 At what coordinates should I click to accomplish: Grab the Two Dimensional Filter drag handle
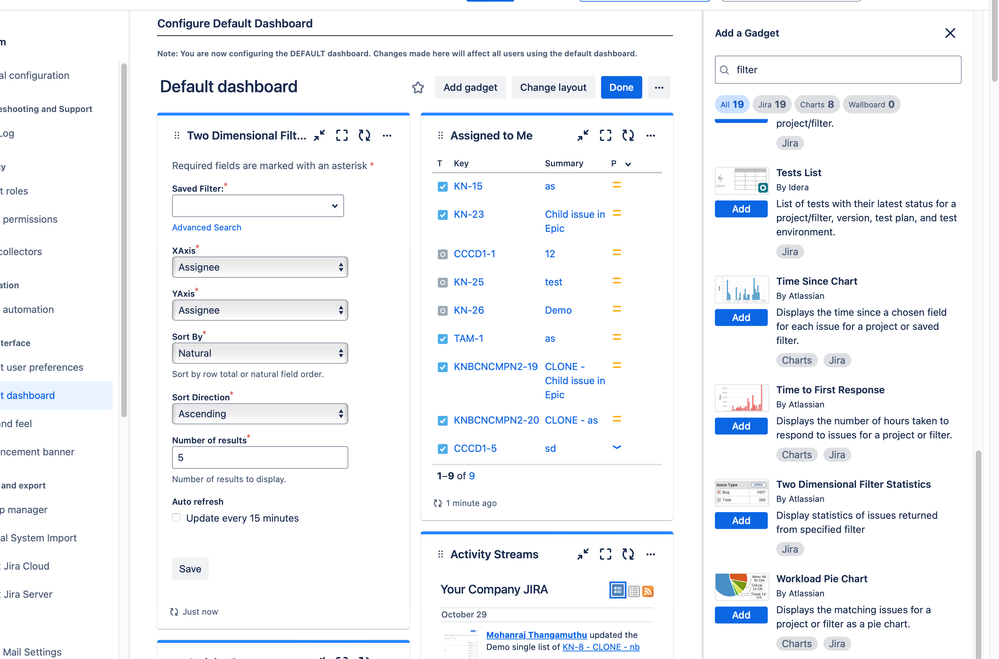click(176, 136)
